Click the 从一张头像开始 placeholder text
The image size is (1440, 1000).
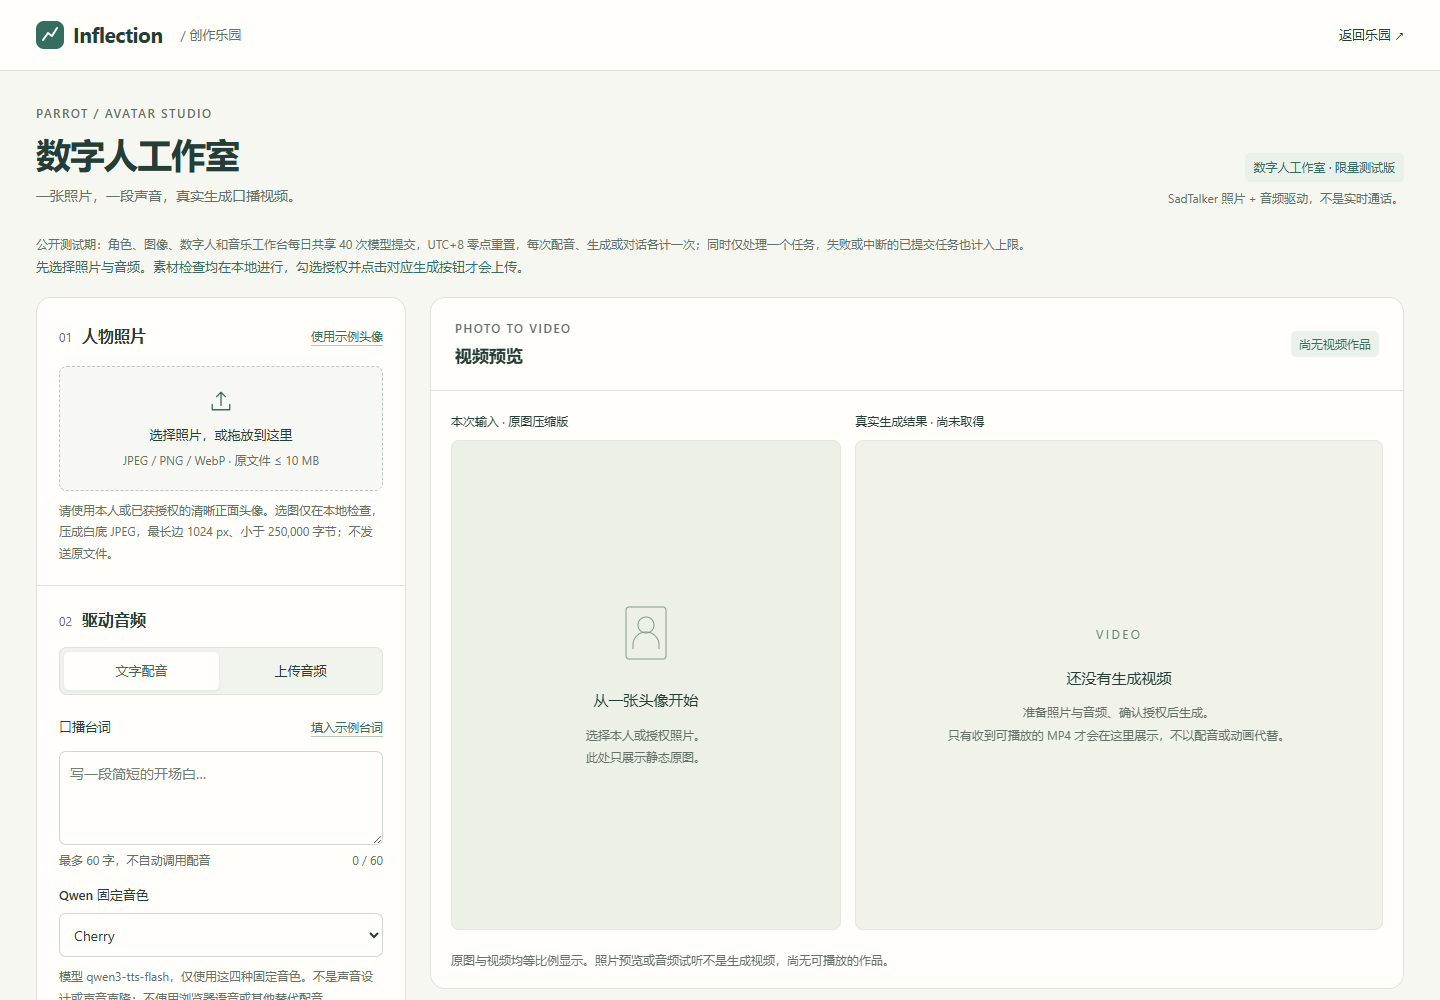(646, 701)
